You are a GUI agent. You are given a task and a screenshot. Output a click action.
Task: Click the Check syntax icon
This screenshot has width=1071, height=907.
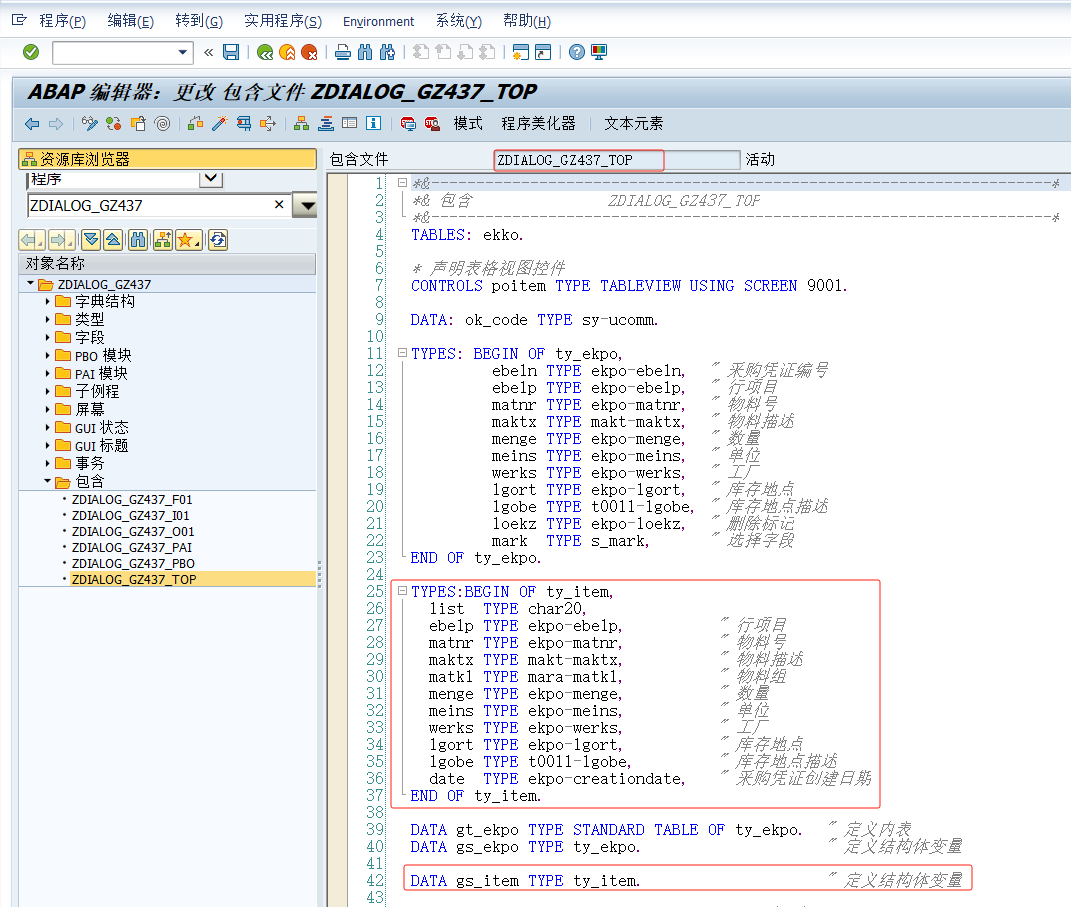click(x=195, y=124)
